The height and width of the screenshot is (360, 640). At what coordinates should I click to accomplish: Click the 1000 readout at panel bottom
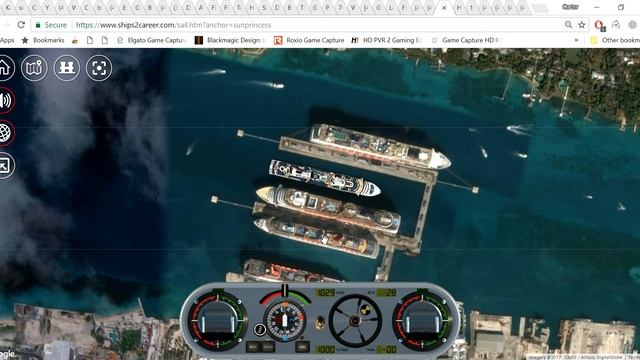pyautogui.click(x=326, y=349)
